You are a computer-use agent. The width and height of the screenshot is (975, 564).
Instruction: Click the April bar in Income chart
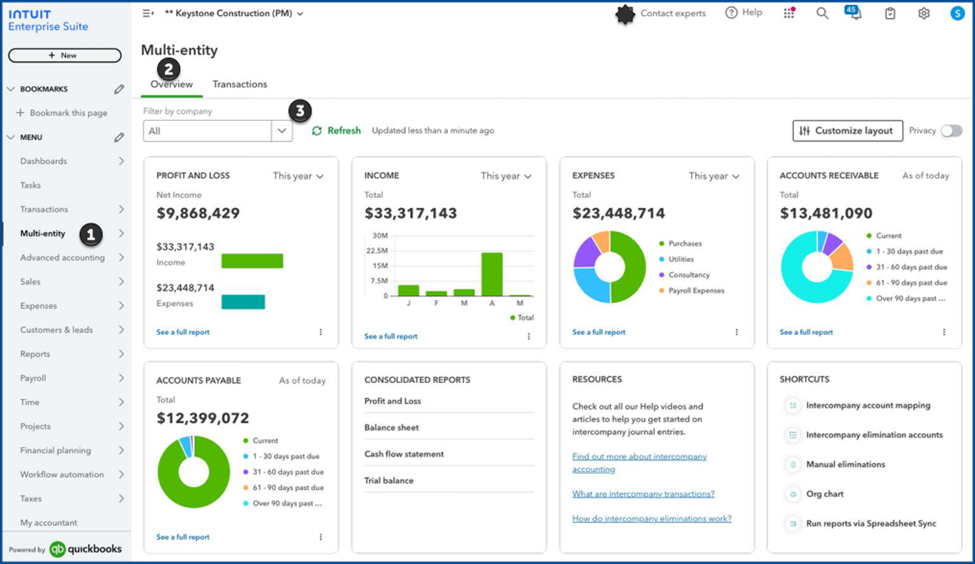click(x=492, y=274)
